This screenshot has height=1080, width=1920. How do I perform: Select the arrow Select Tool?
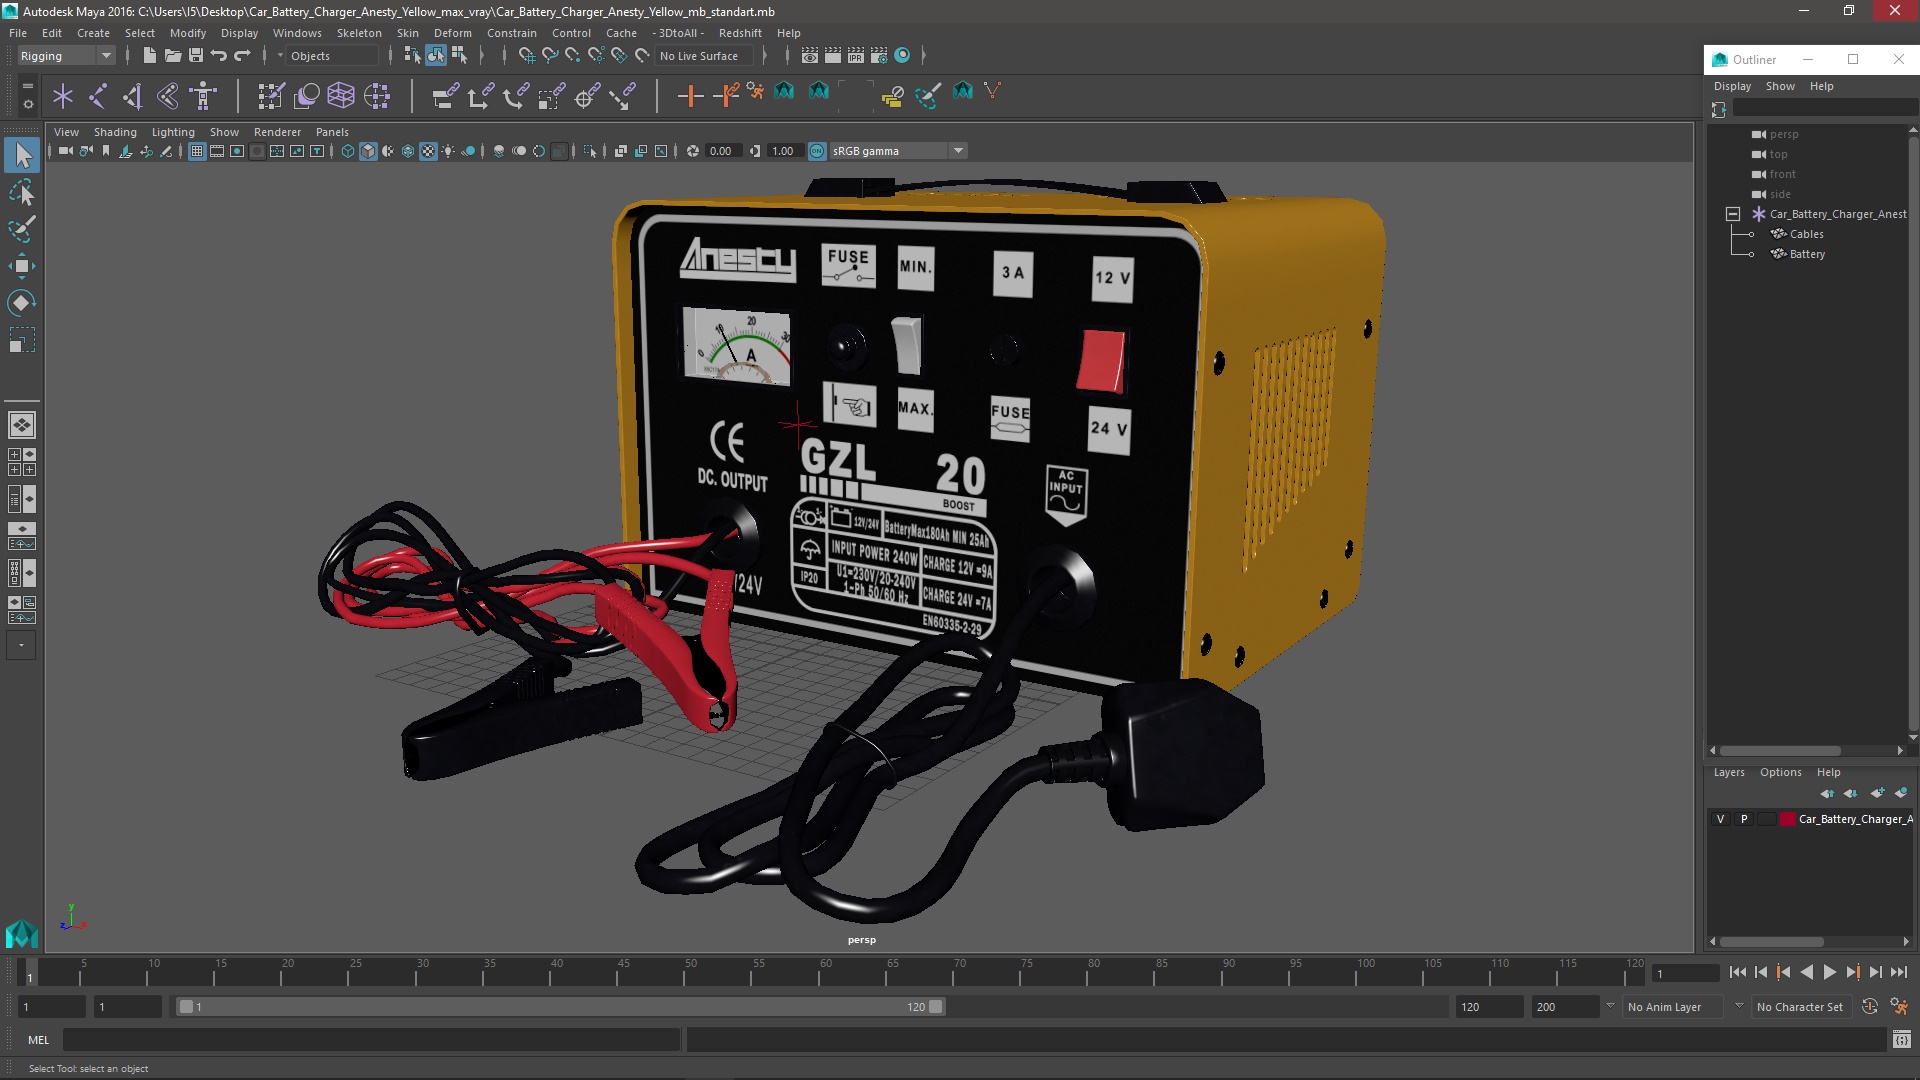pos(22,155)
